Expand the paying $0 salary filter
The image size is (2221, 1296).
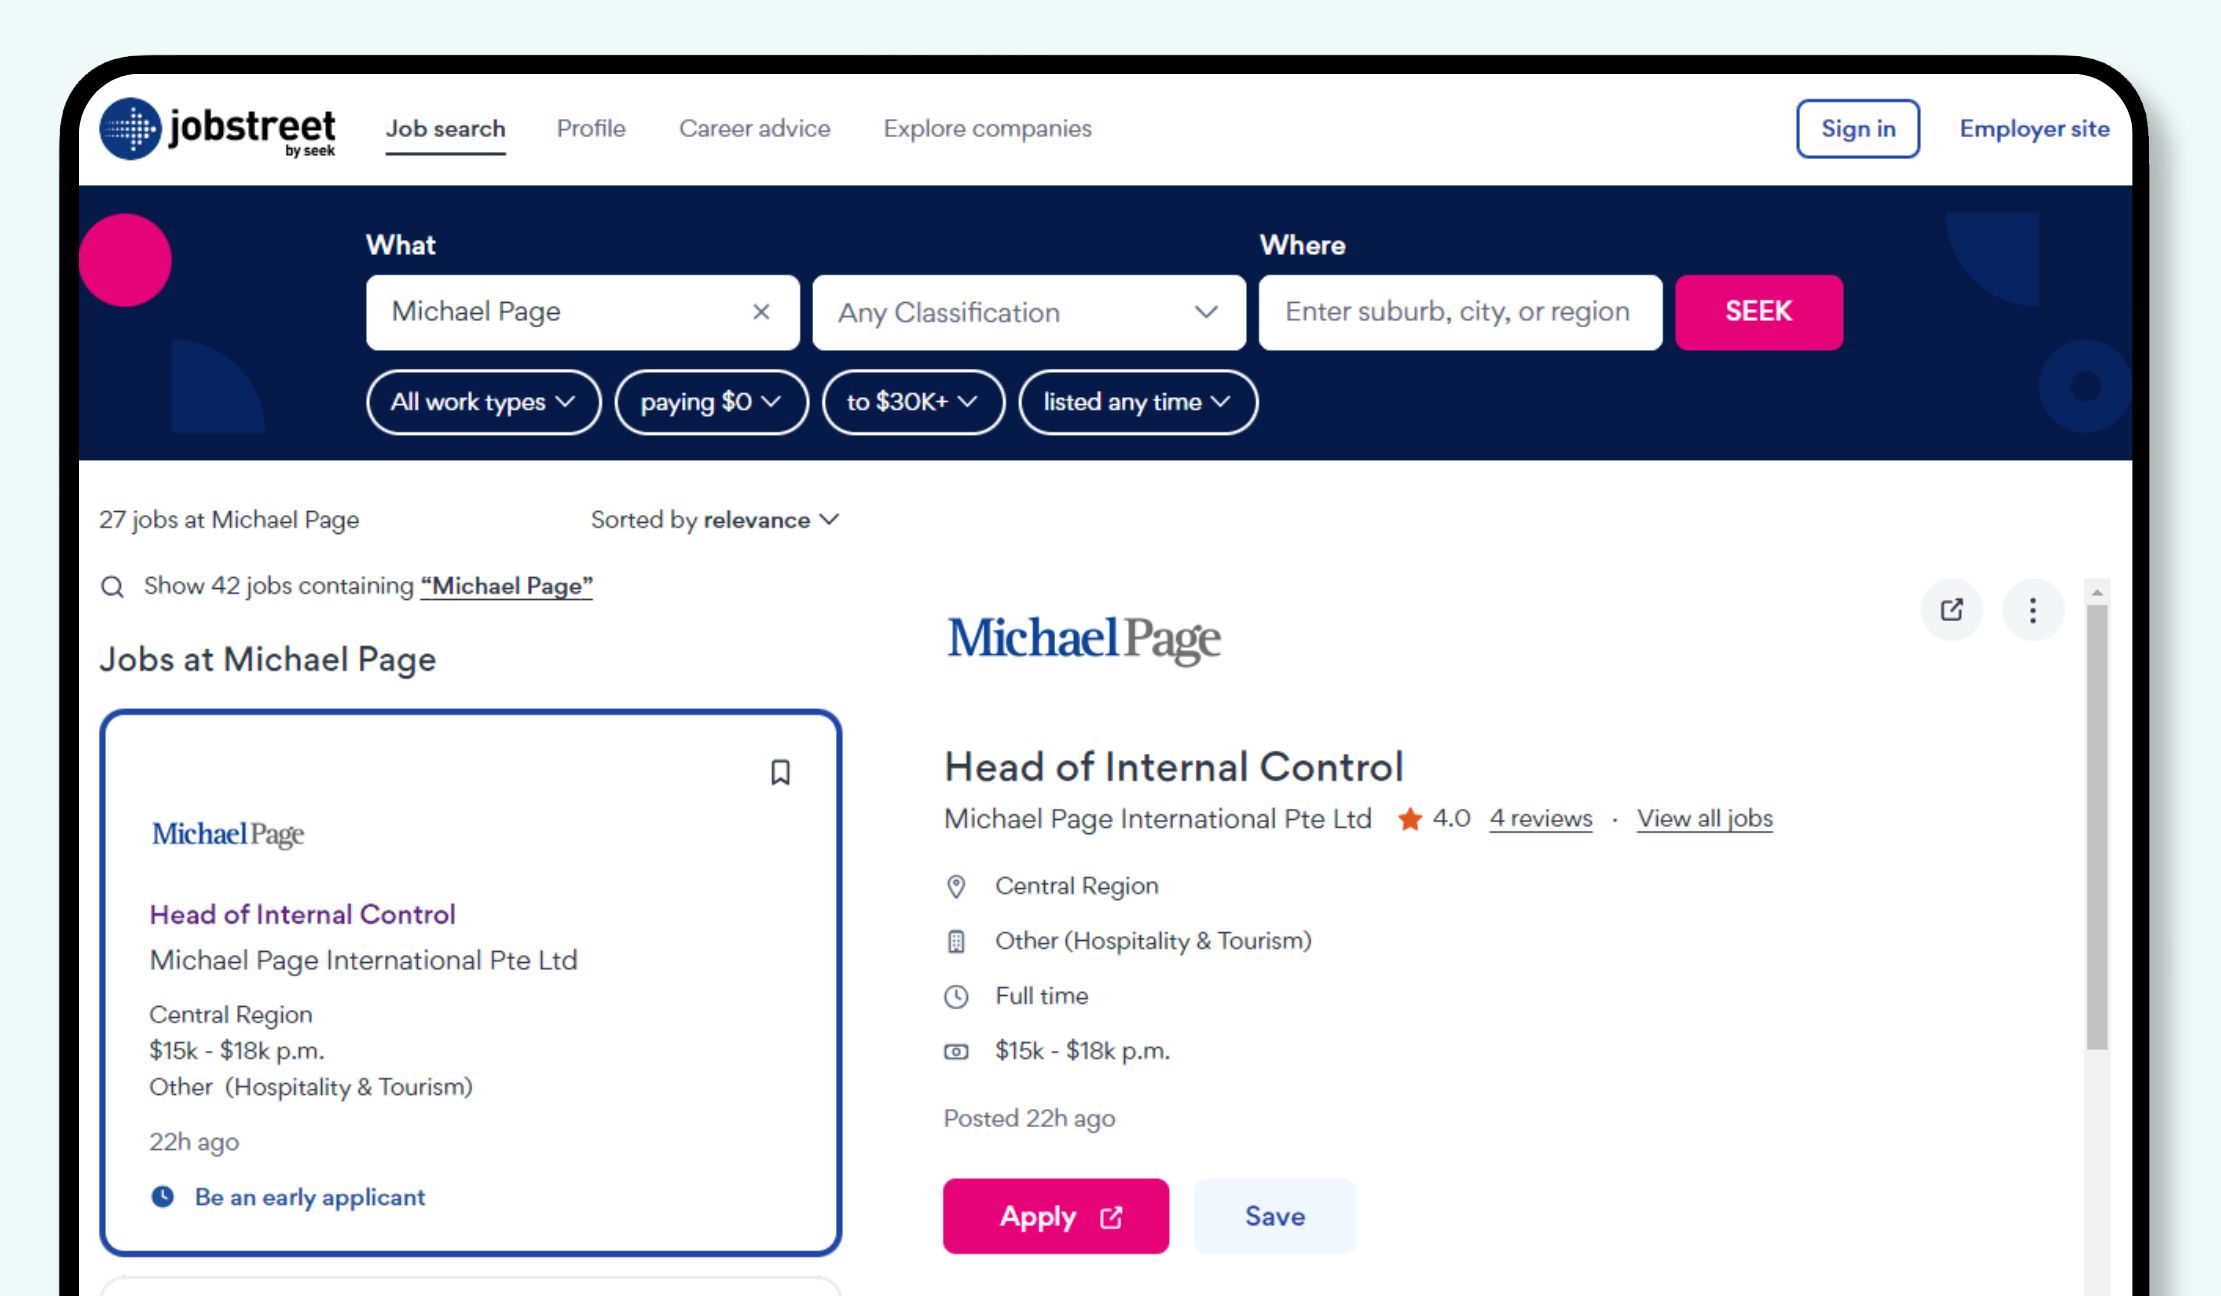click(711, 402)
